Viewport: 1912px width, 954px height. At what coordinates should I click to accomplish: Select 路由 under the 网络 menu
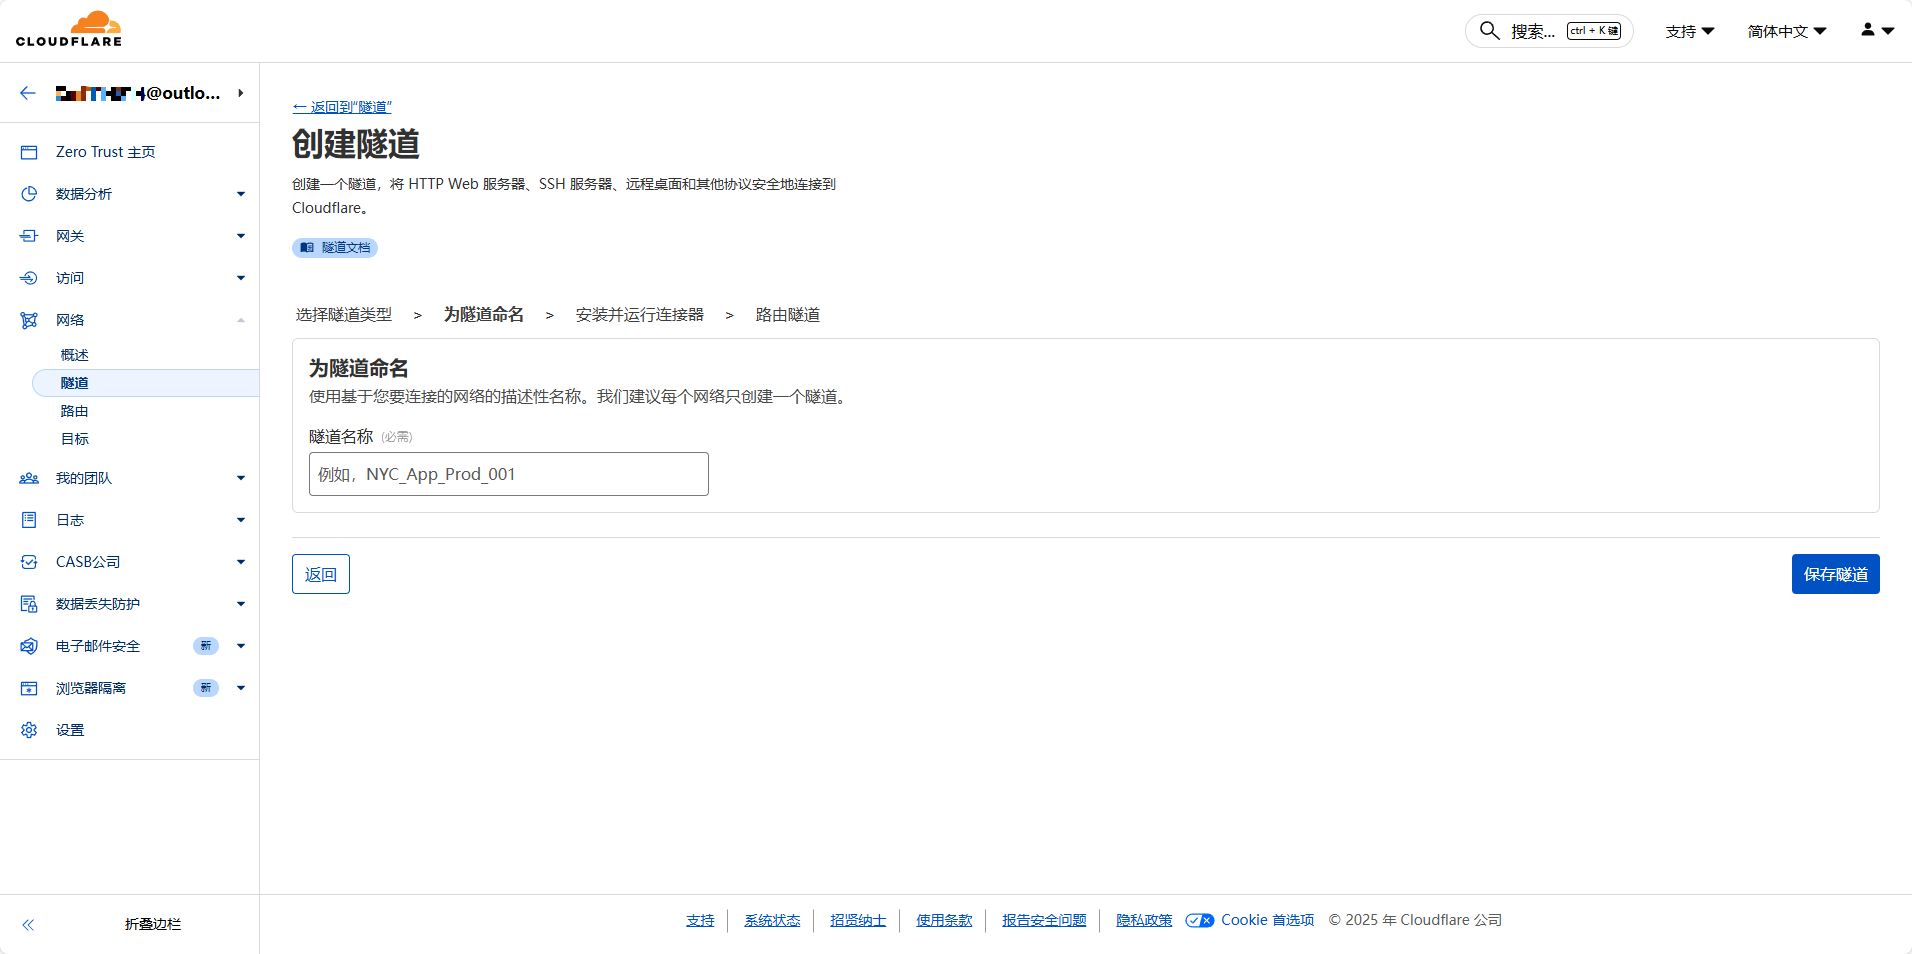(x=75, y=411)
